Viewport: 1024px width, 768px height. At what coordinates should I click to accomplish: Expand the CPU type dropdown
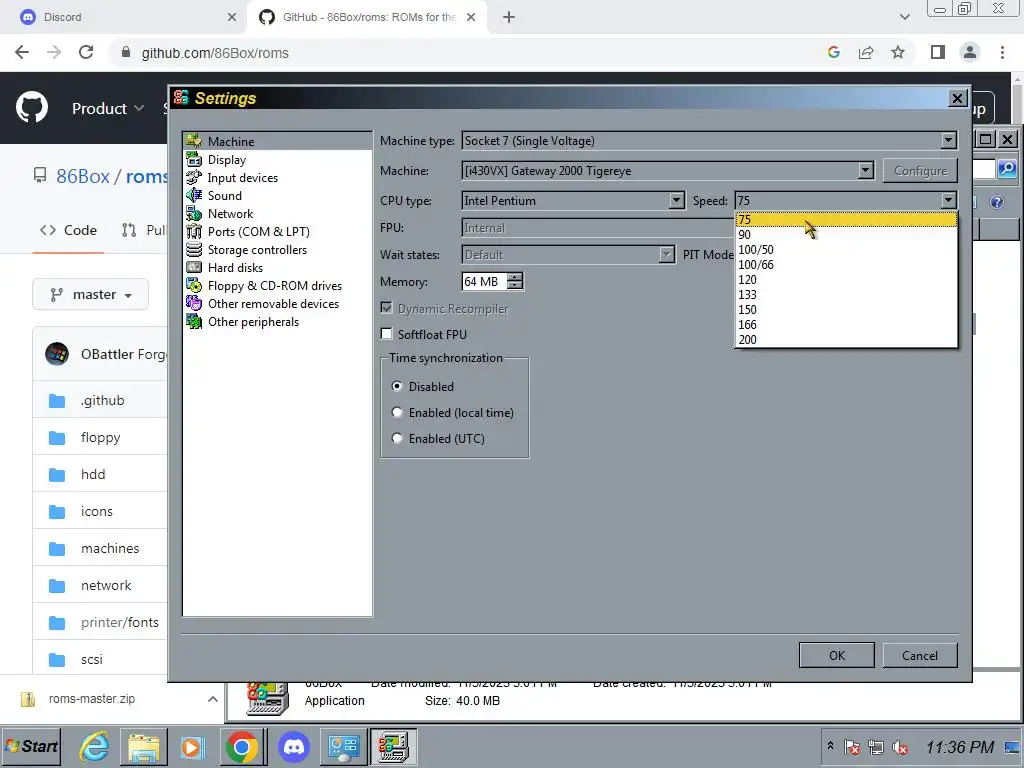[677, 200]
